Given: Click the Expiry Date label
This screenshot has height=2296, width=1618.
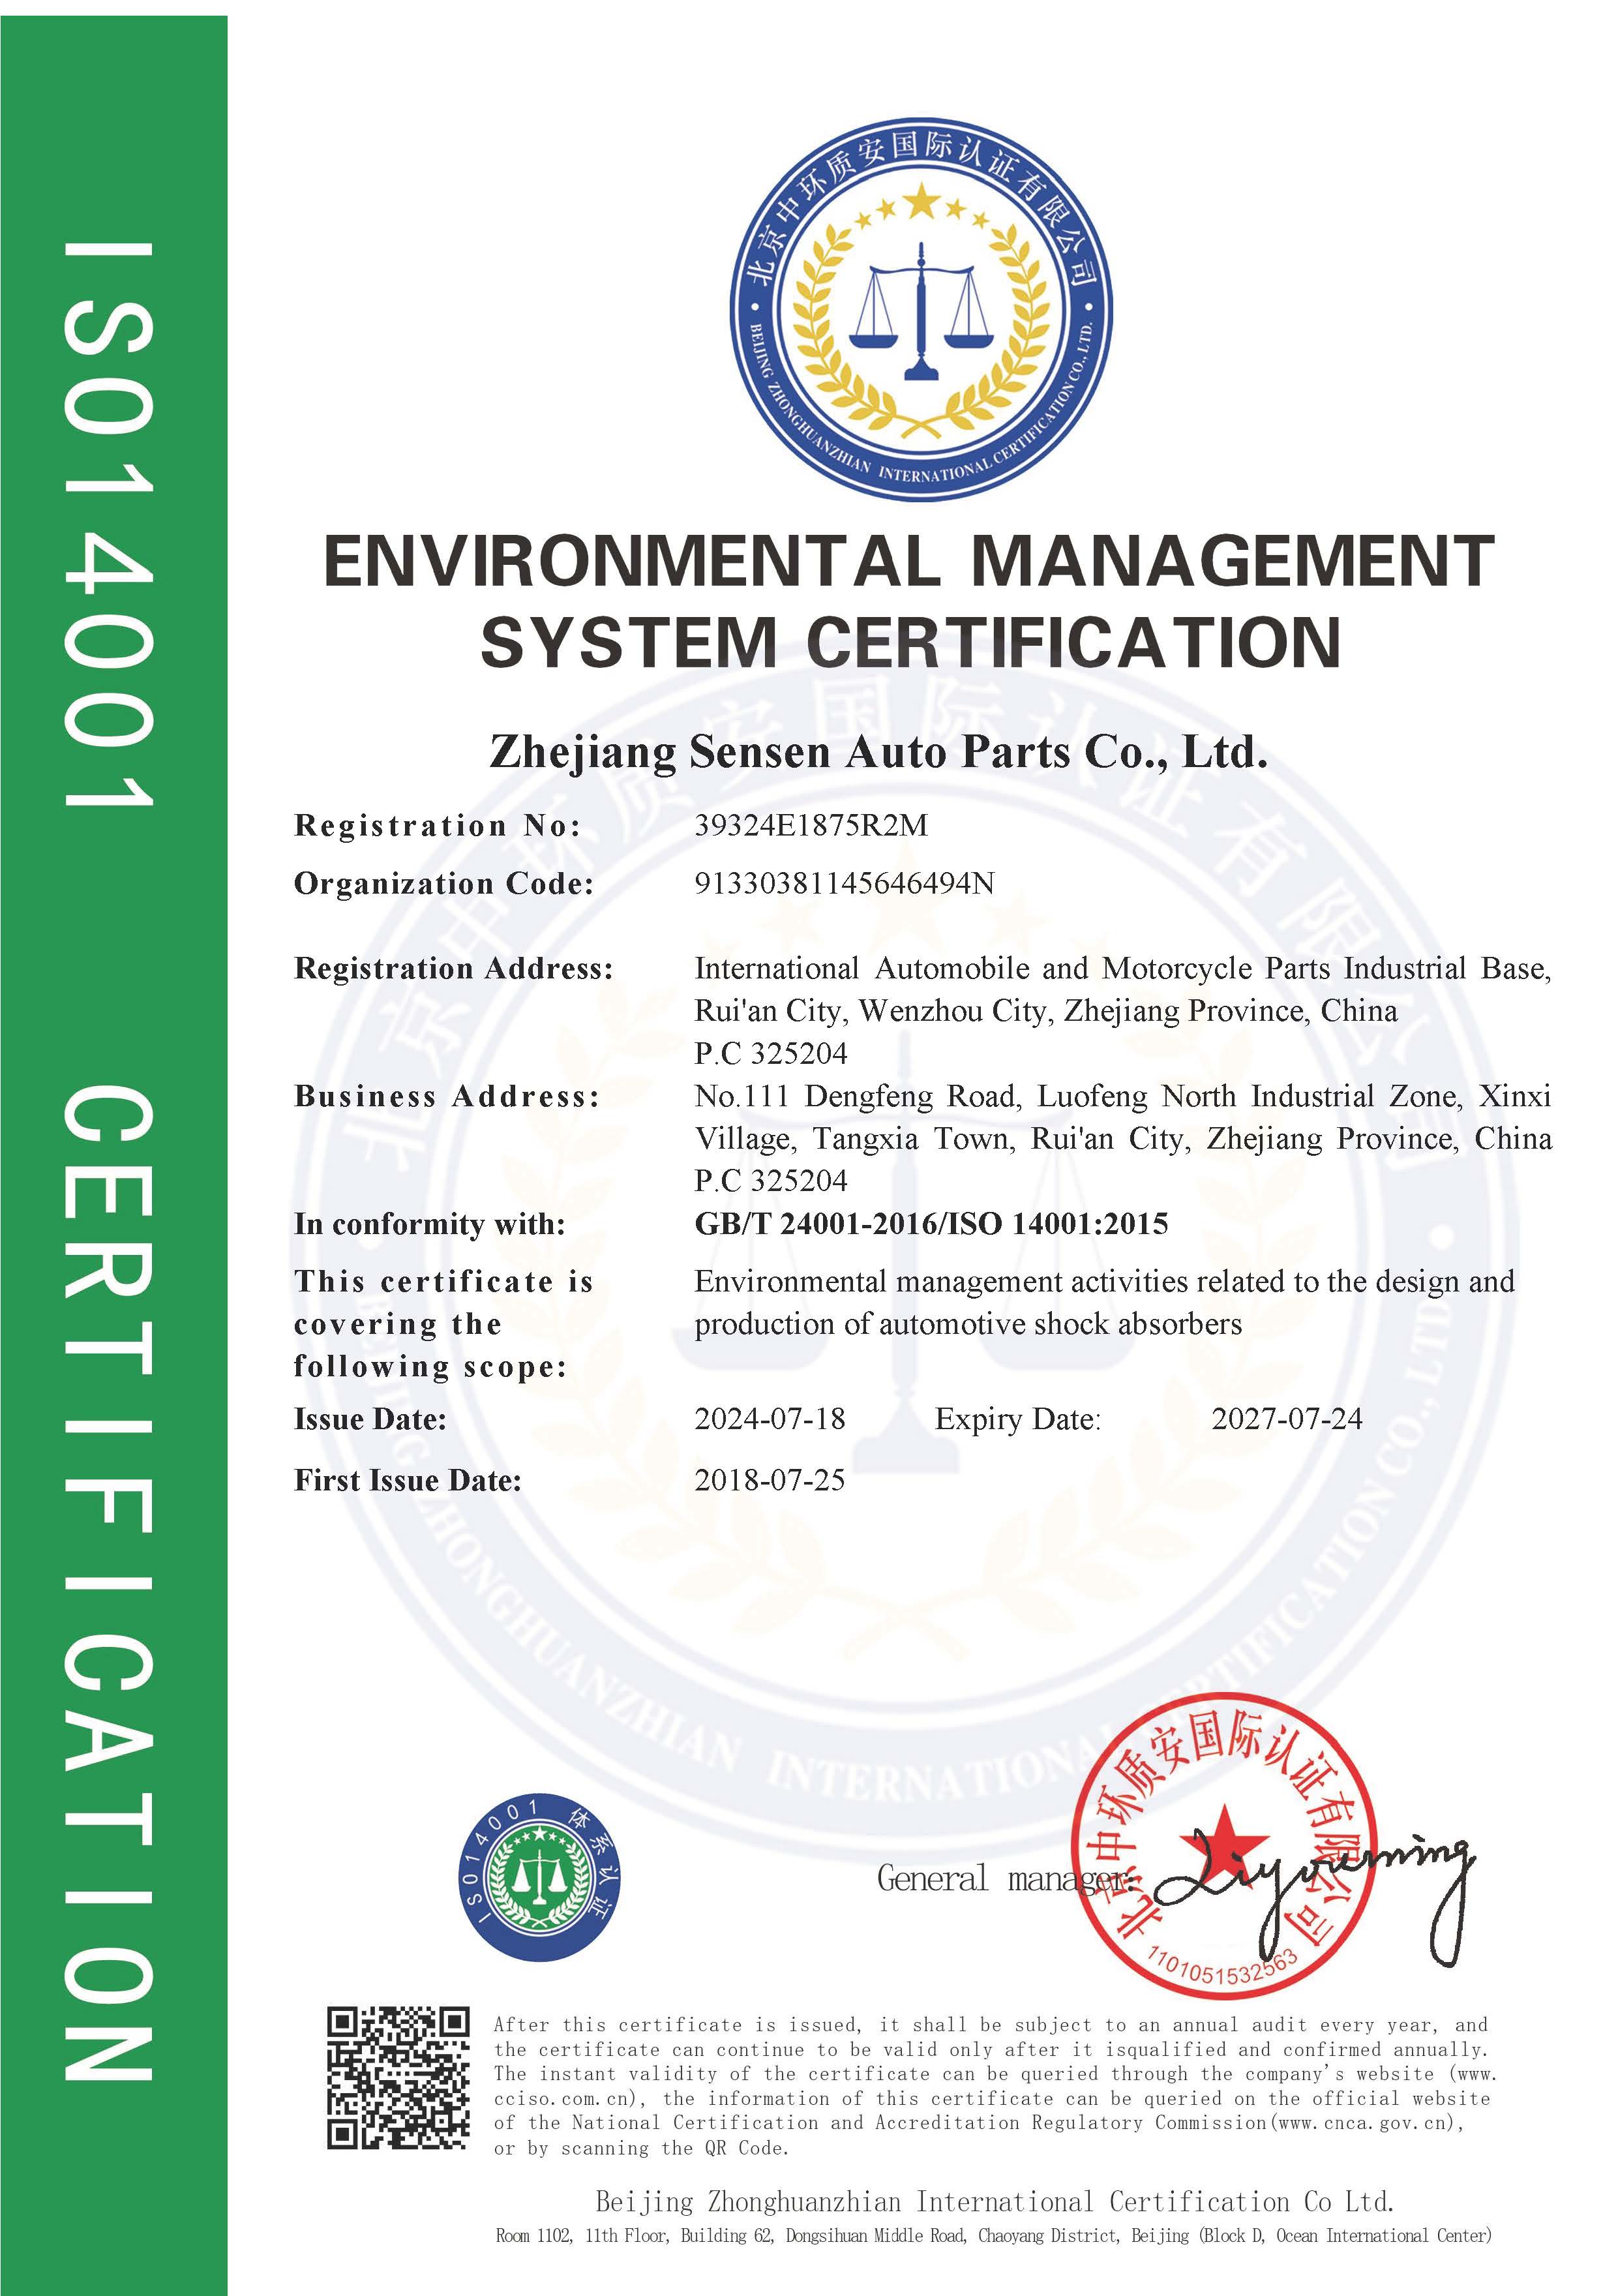Looking at the screenshot, I should (1018, 1420).
